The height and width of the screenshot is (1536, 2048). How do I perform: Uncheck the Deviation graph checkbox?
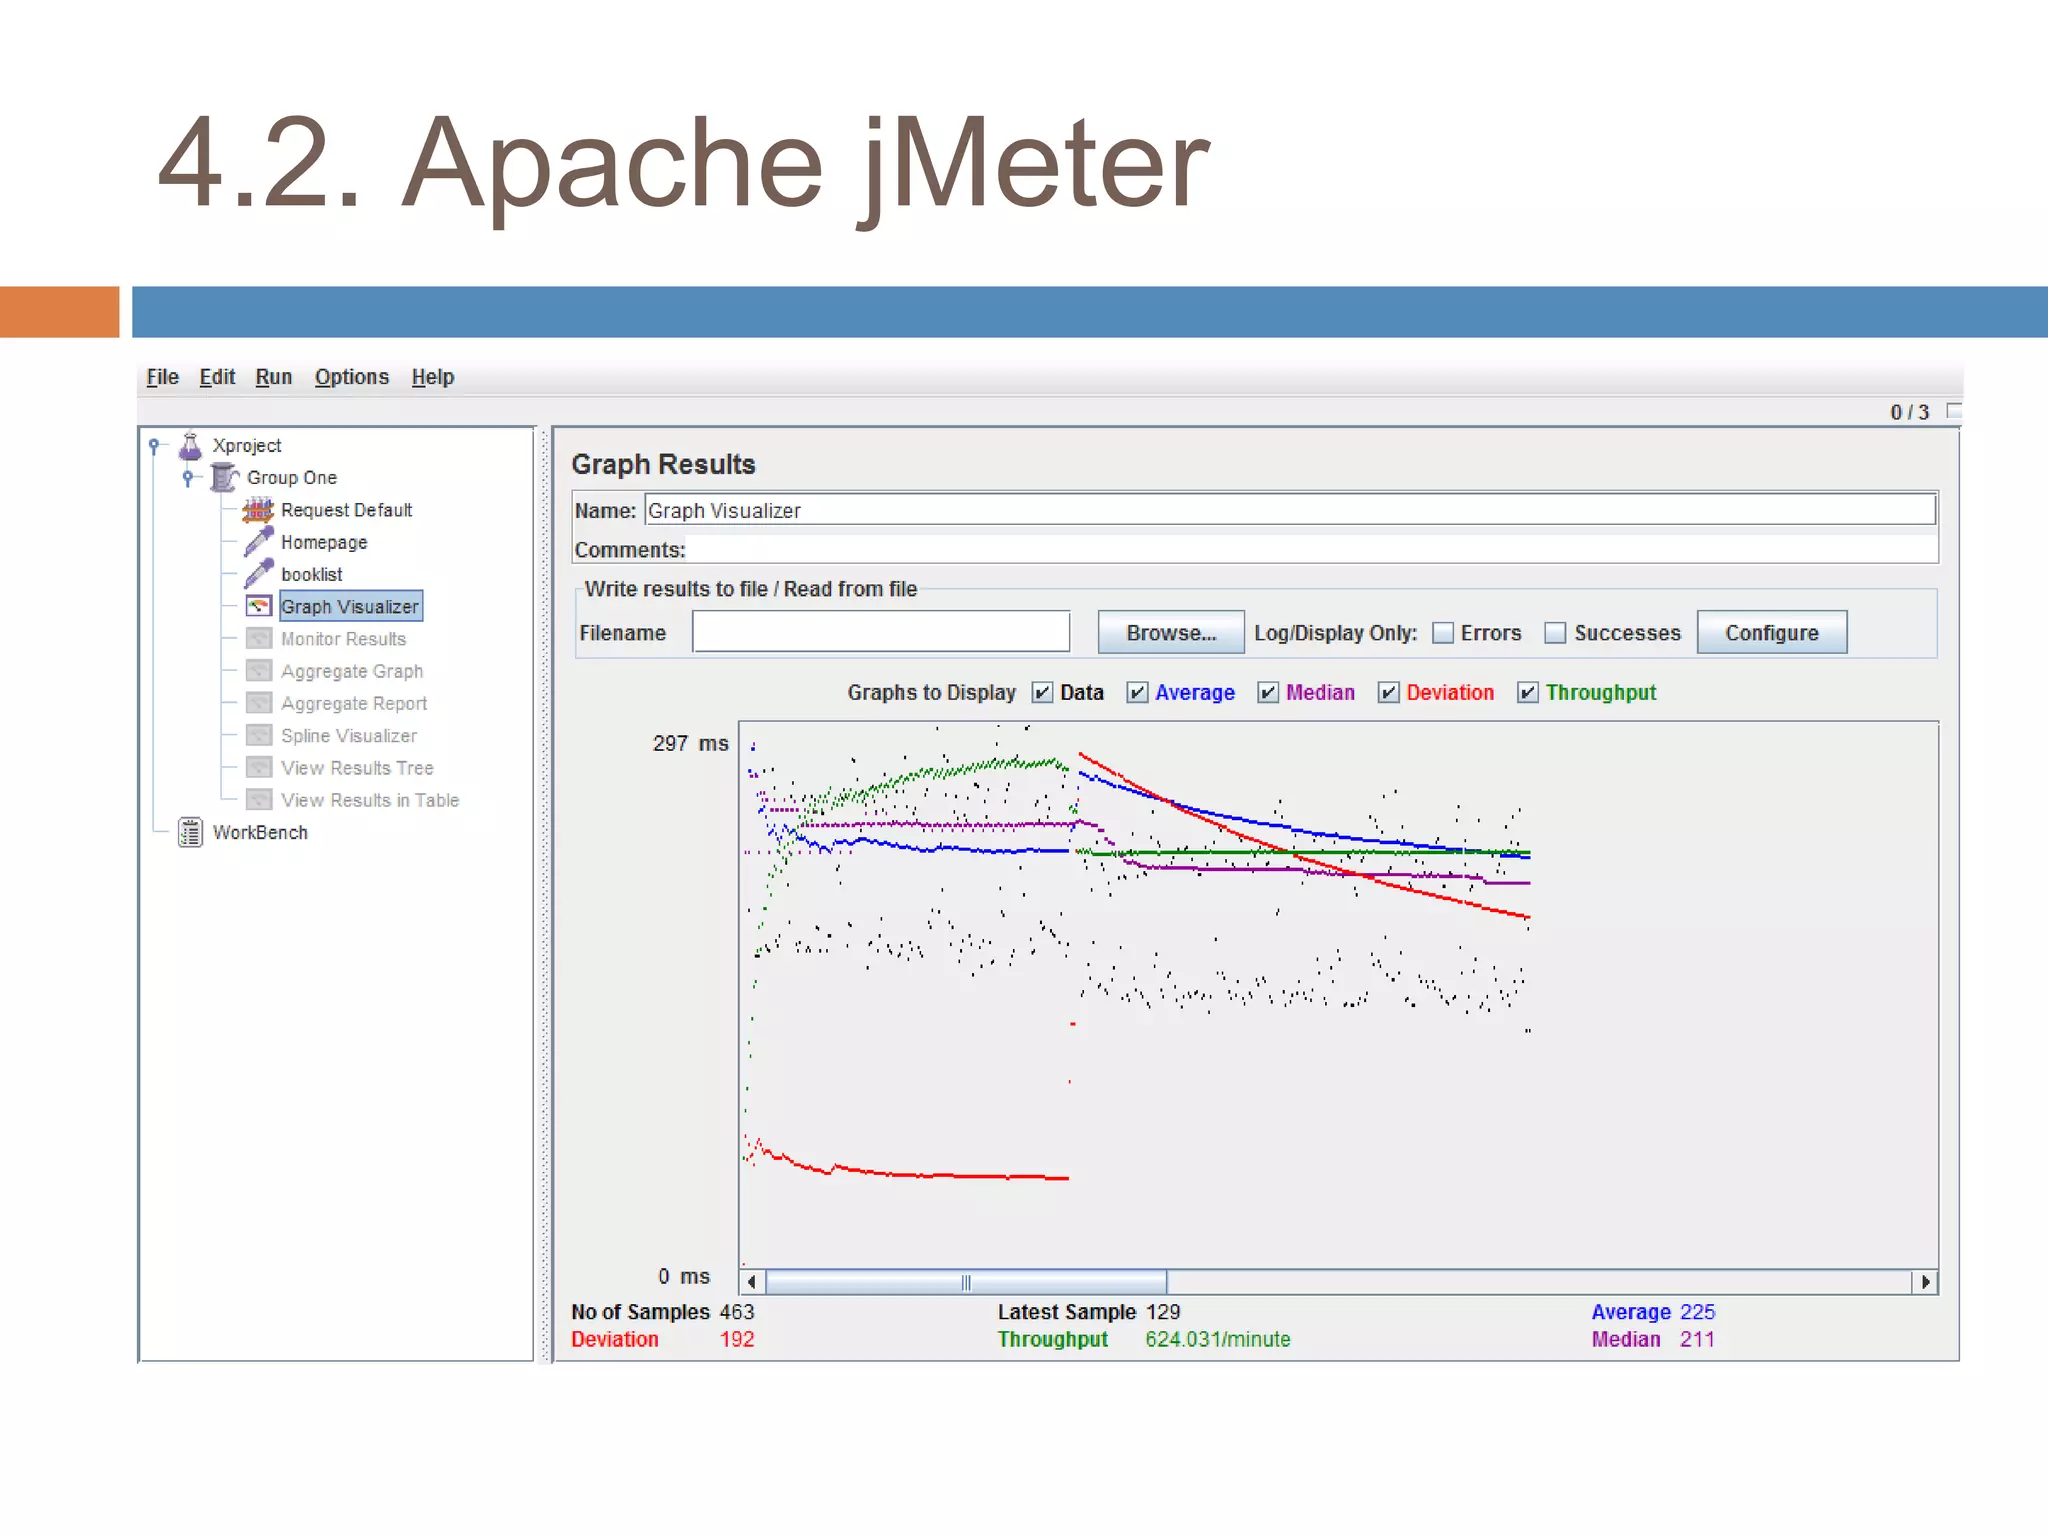[1388, 692]
